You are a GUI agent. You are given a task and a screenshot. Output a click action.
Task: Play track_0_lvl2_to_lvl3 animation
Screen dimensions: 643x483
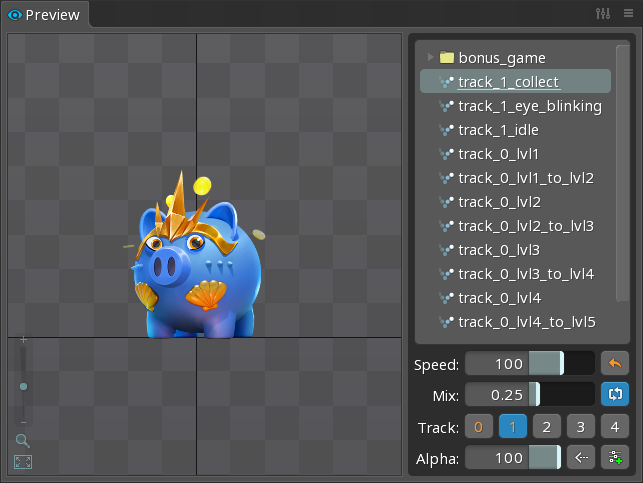tap(525, 226)
